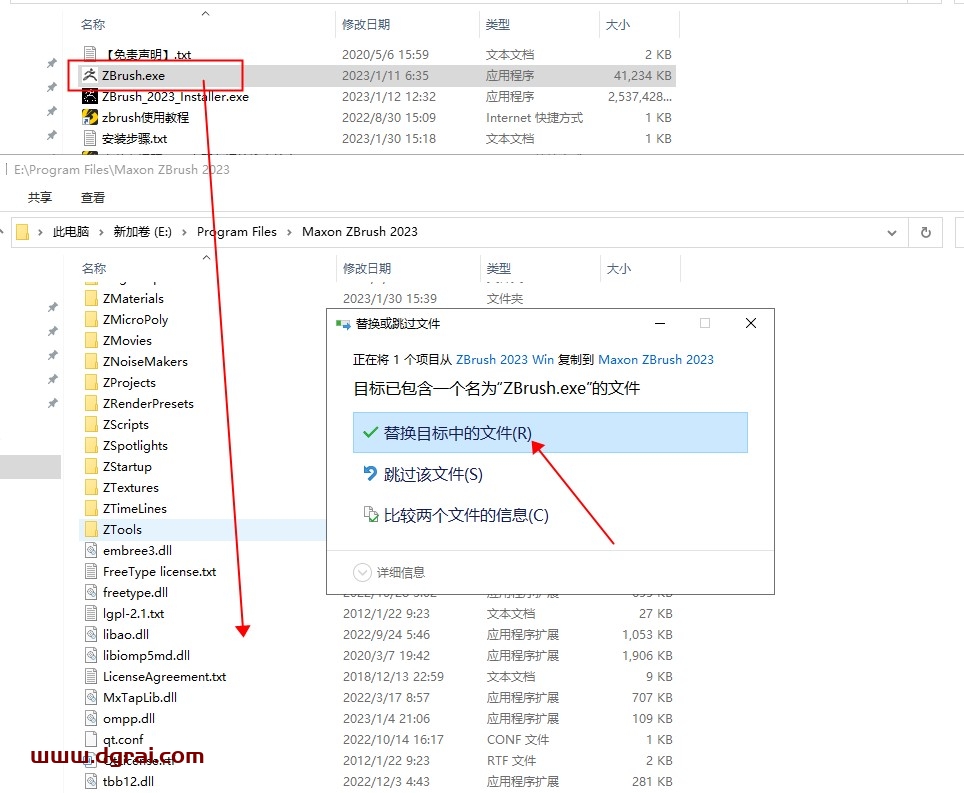Select the embree3.dll file icon
This screenshot has height=793, width=964.
pyautogui.click(x=92, y=551)
